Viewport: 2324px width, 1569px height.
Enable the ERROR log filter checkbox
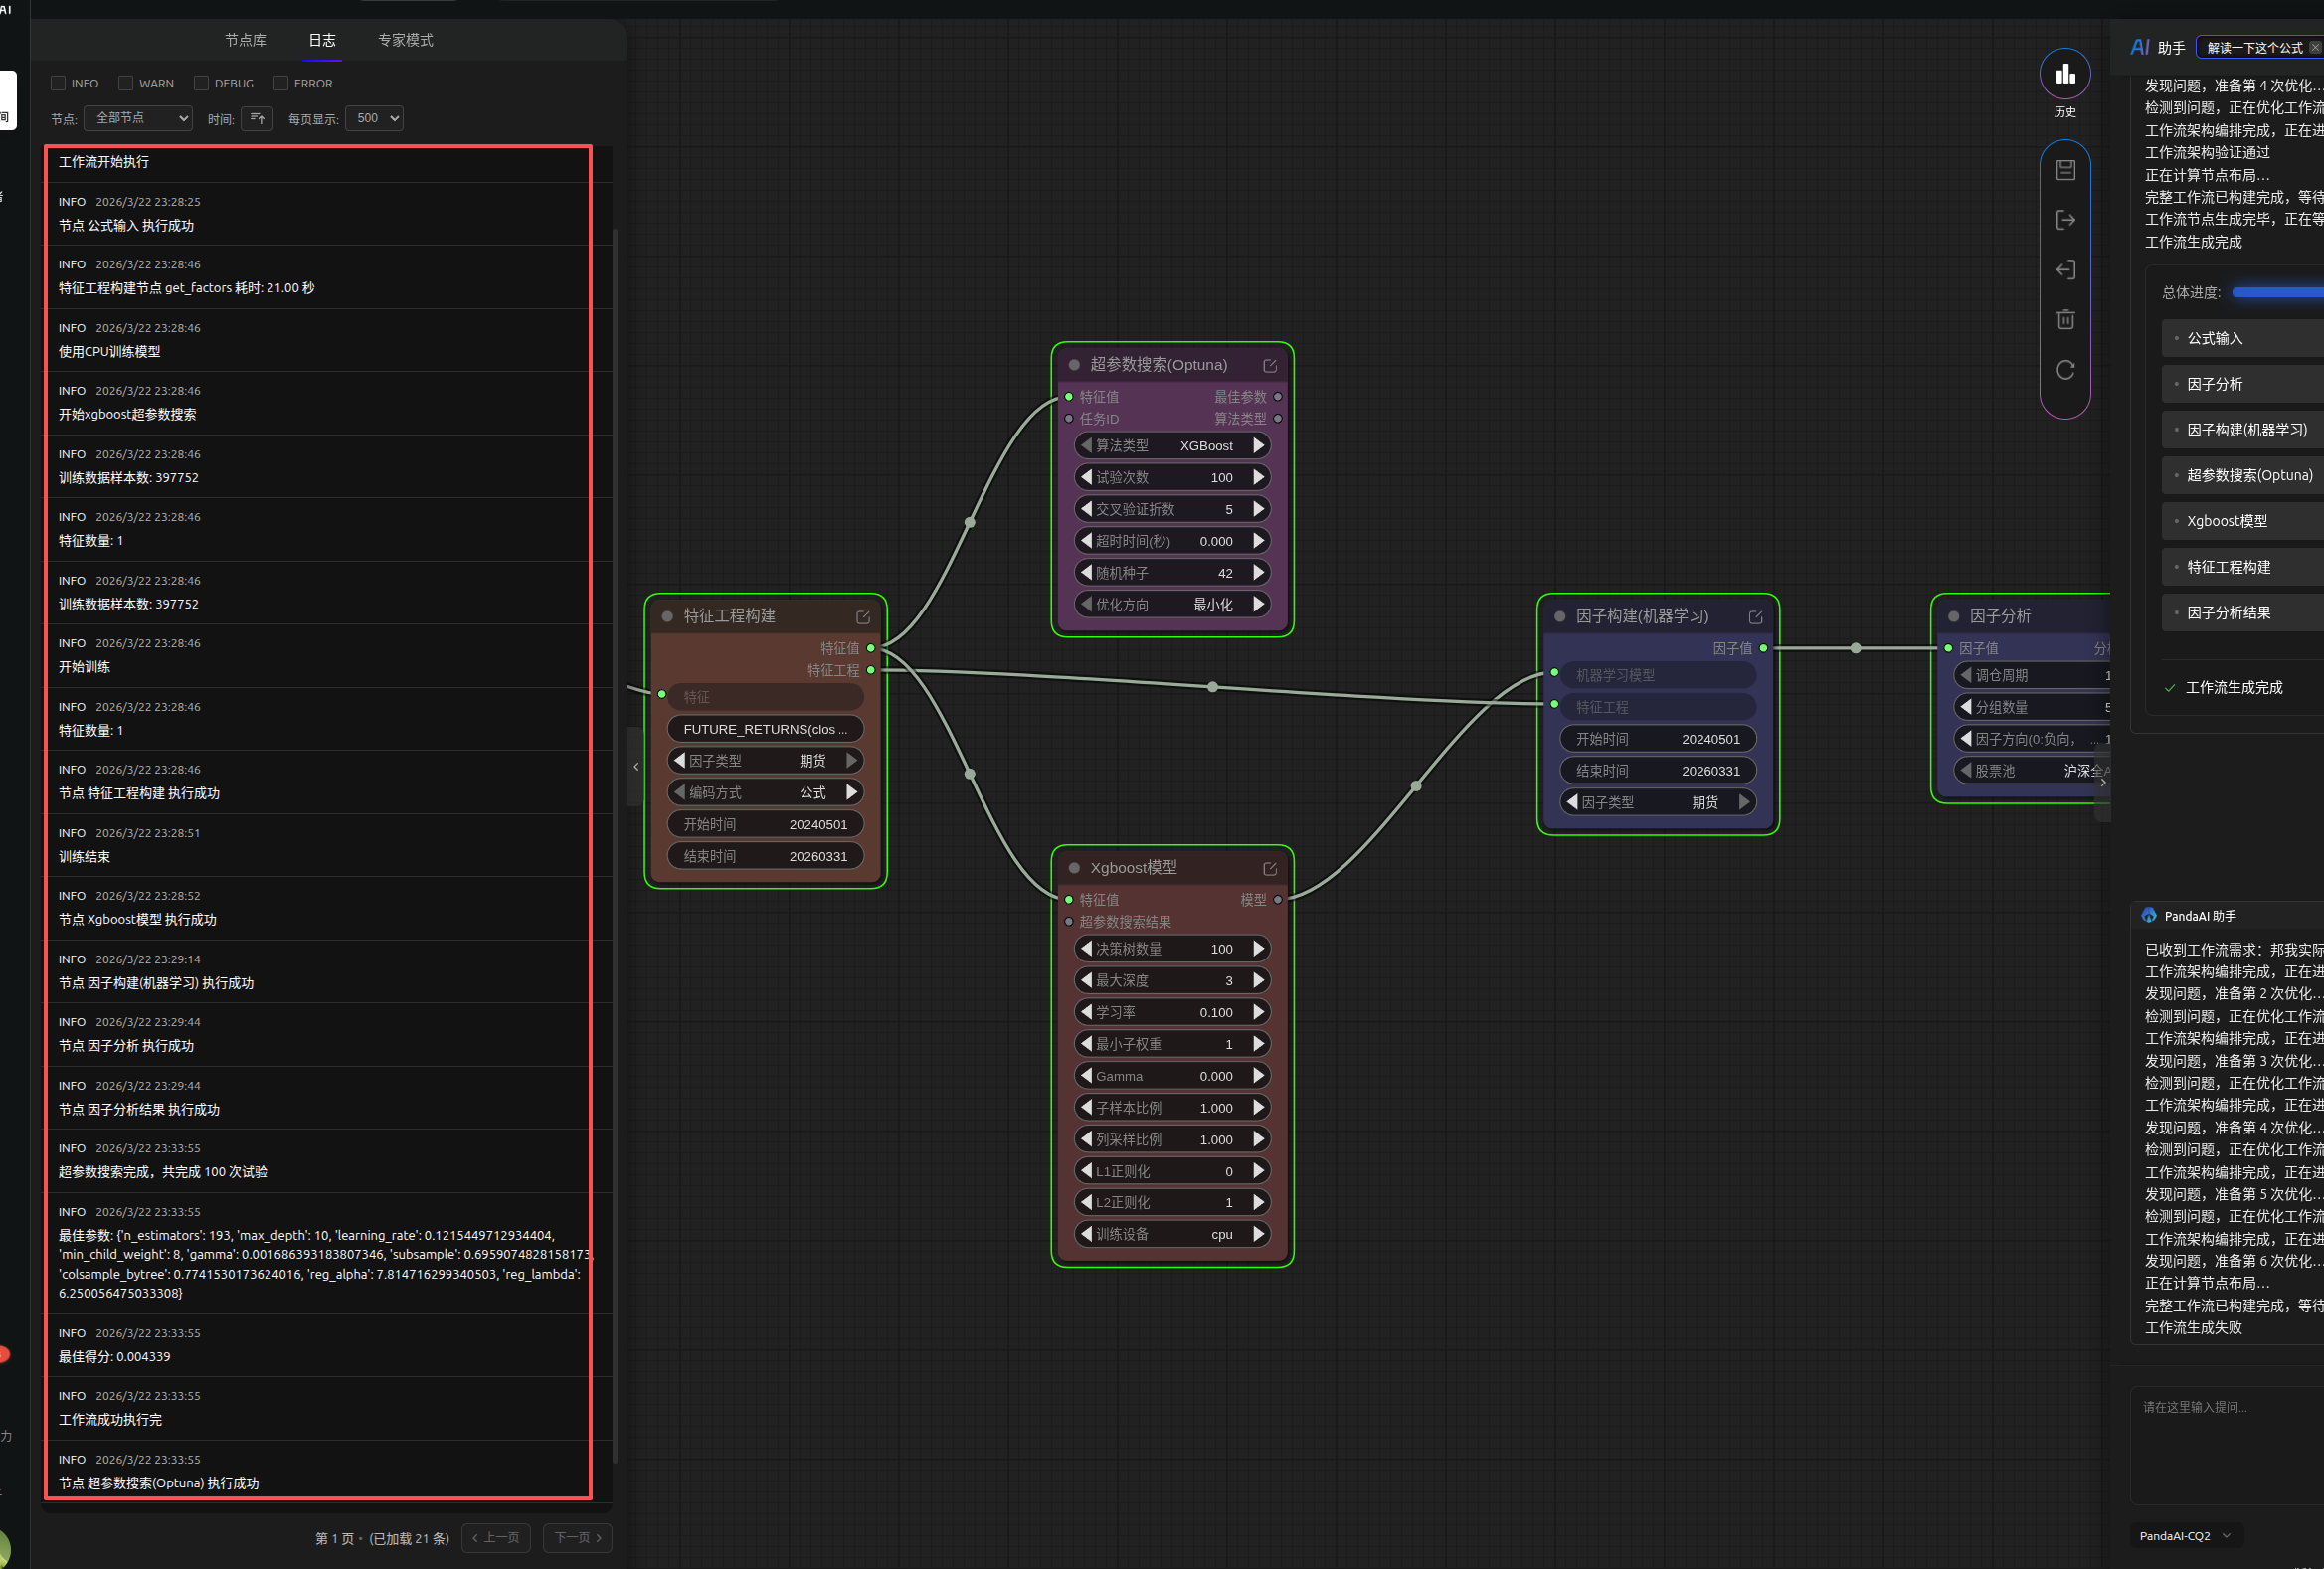click(x=281, y=83)
